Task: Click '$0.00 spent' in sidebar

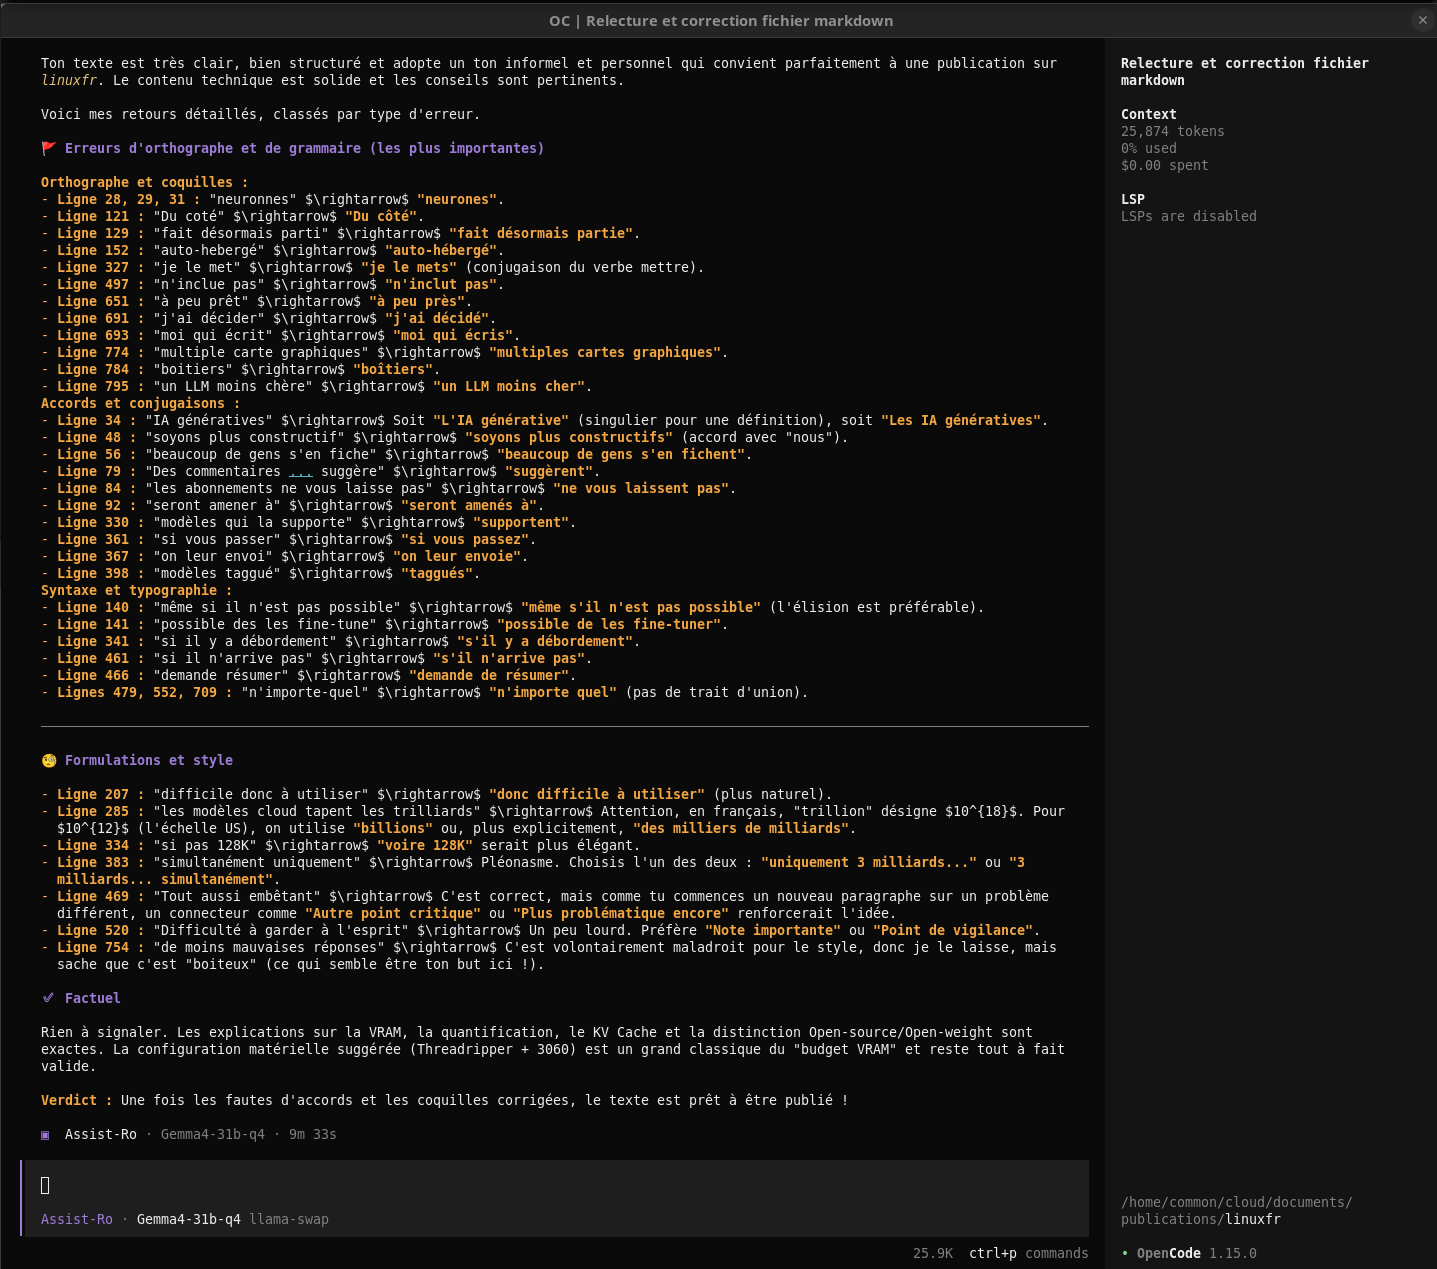Action: pos(1165,165)
